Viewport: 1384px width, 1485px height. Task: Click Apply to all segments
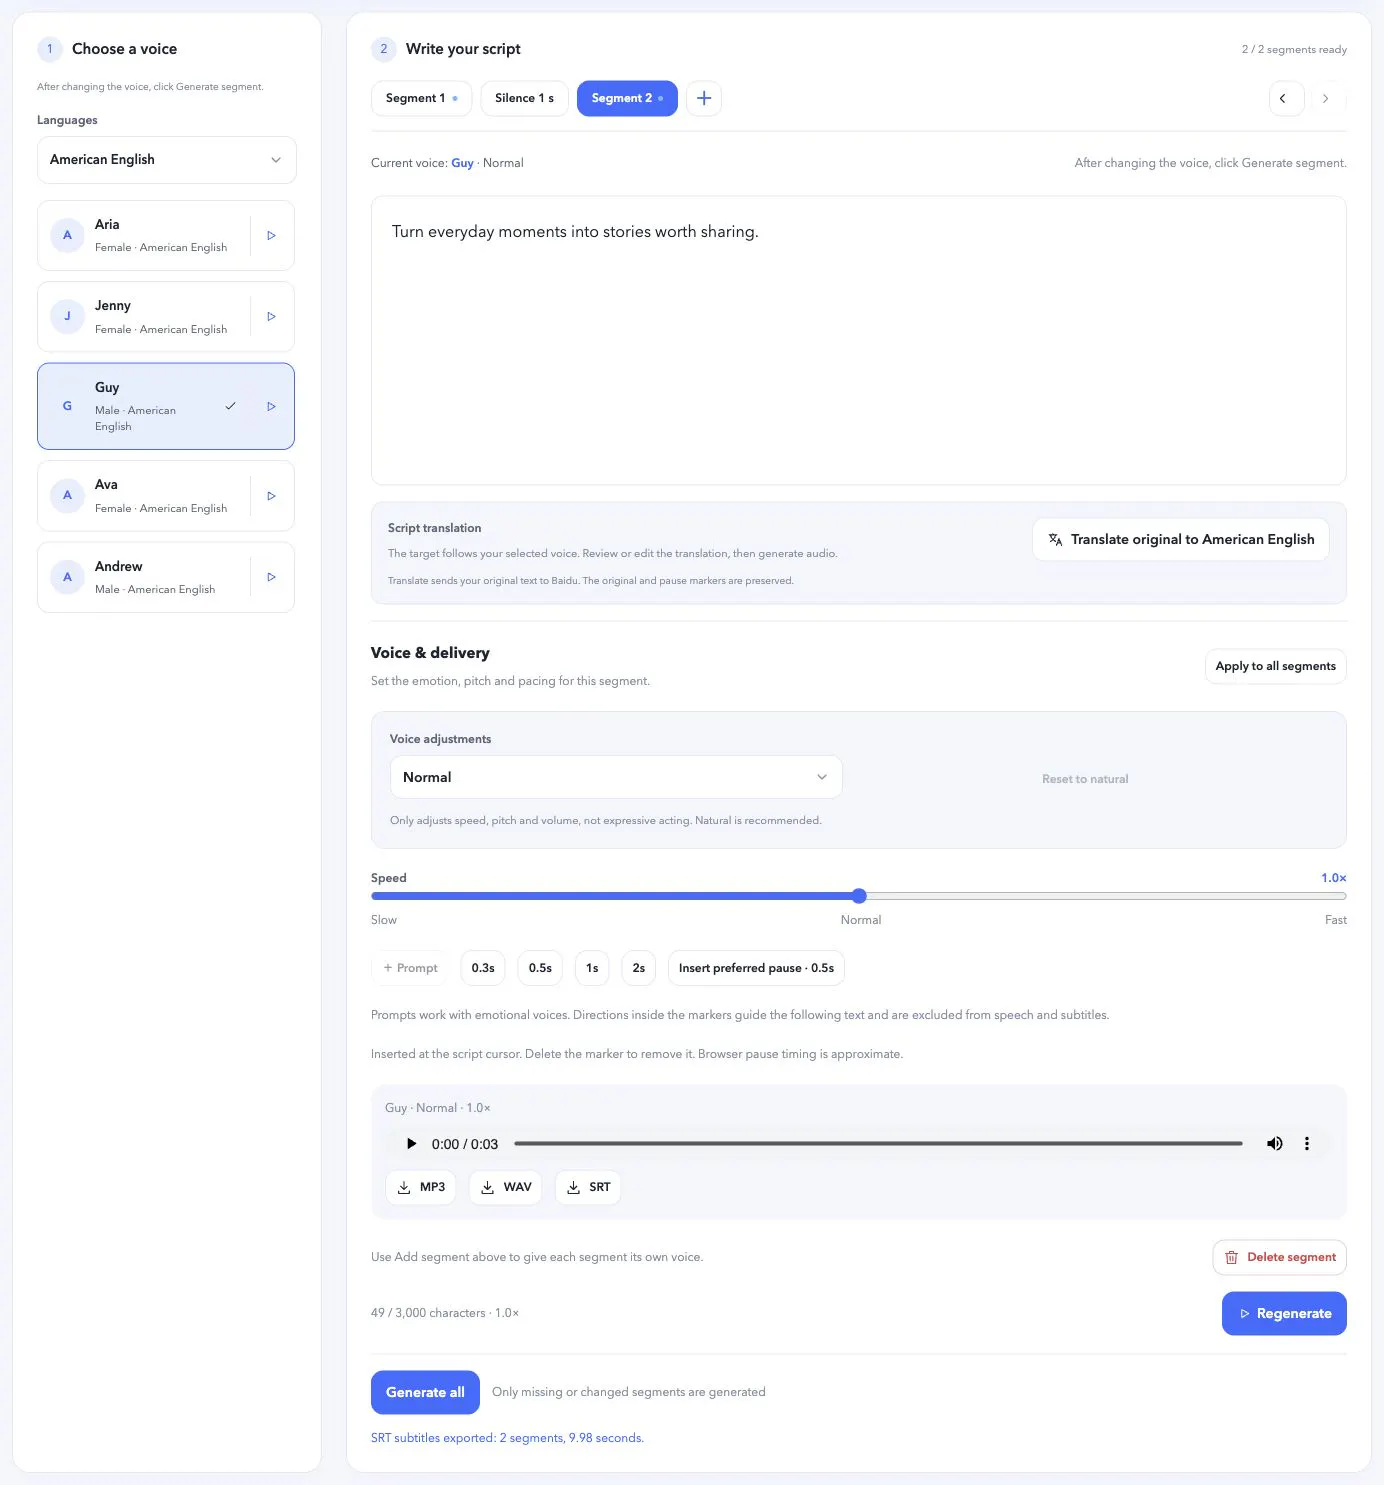click(1275, 666)
